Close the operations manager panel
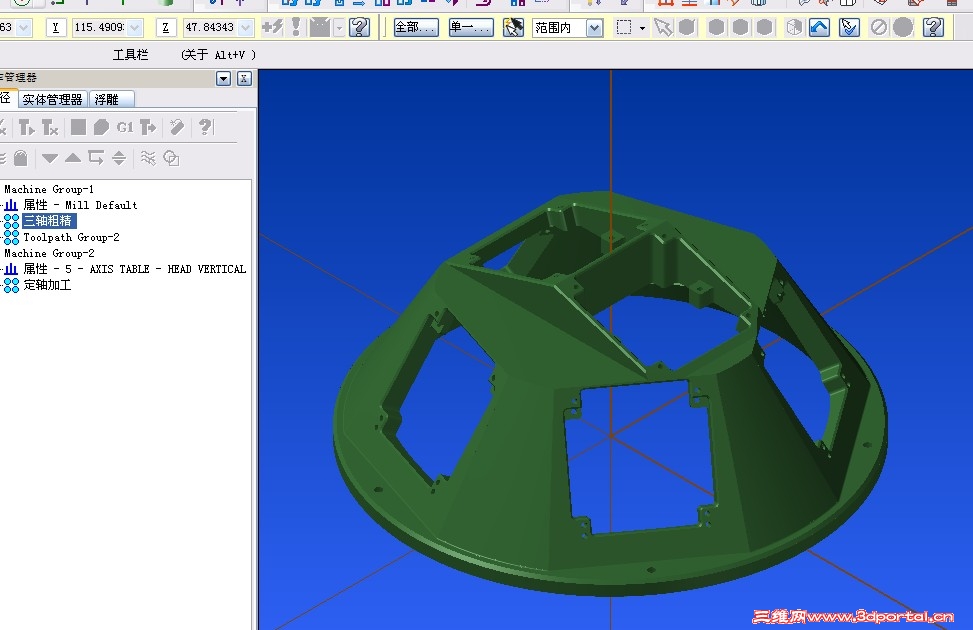This screenshot has width=973, height=630. (x=244, y=78)
